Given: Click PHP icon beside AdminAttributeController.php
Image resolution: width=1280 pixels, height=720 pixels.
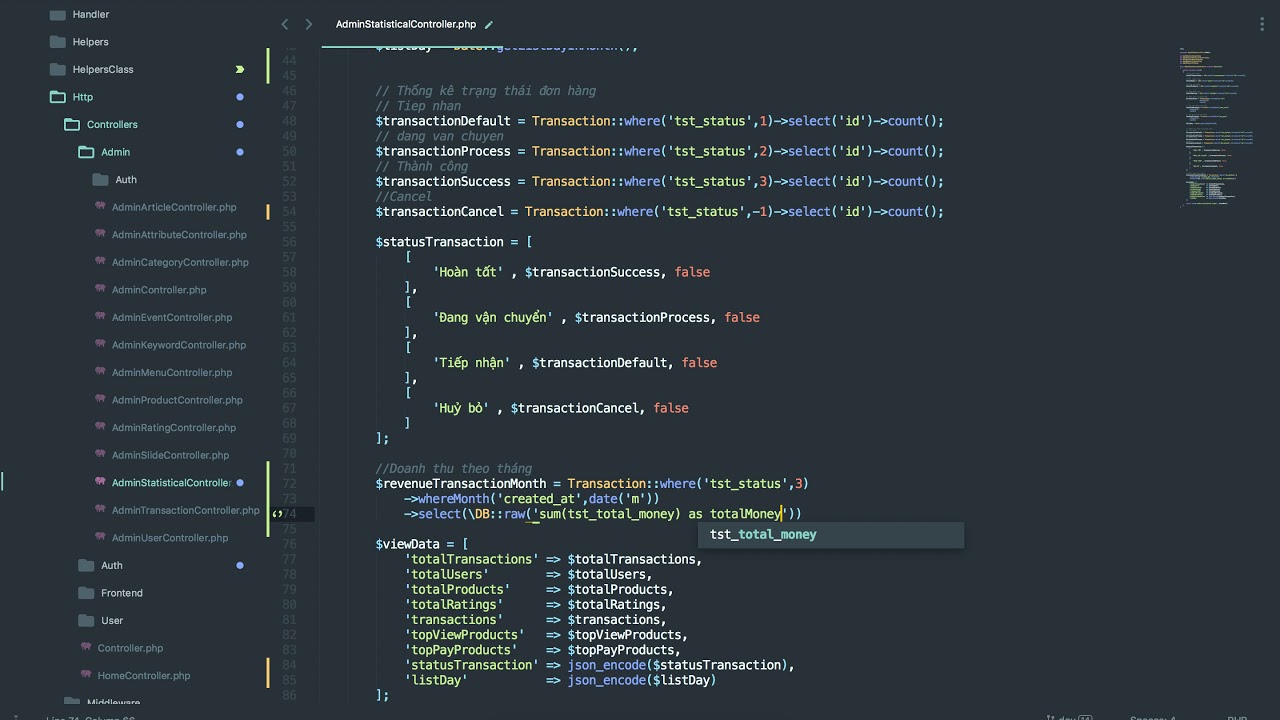Looking at the screenshot, I should [100, 234].
